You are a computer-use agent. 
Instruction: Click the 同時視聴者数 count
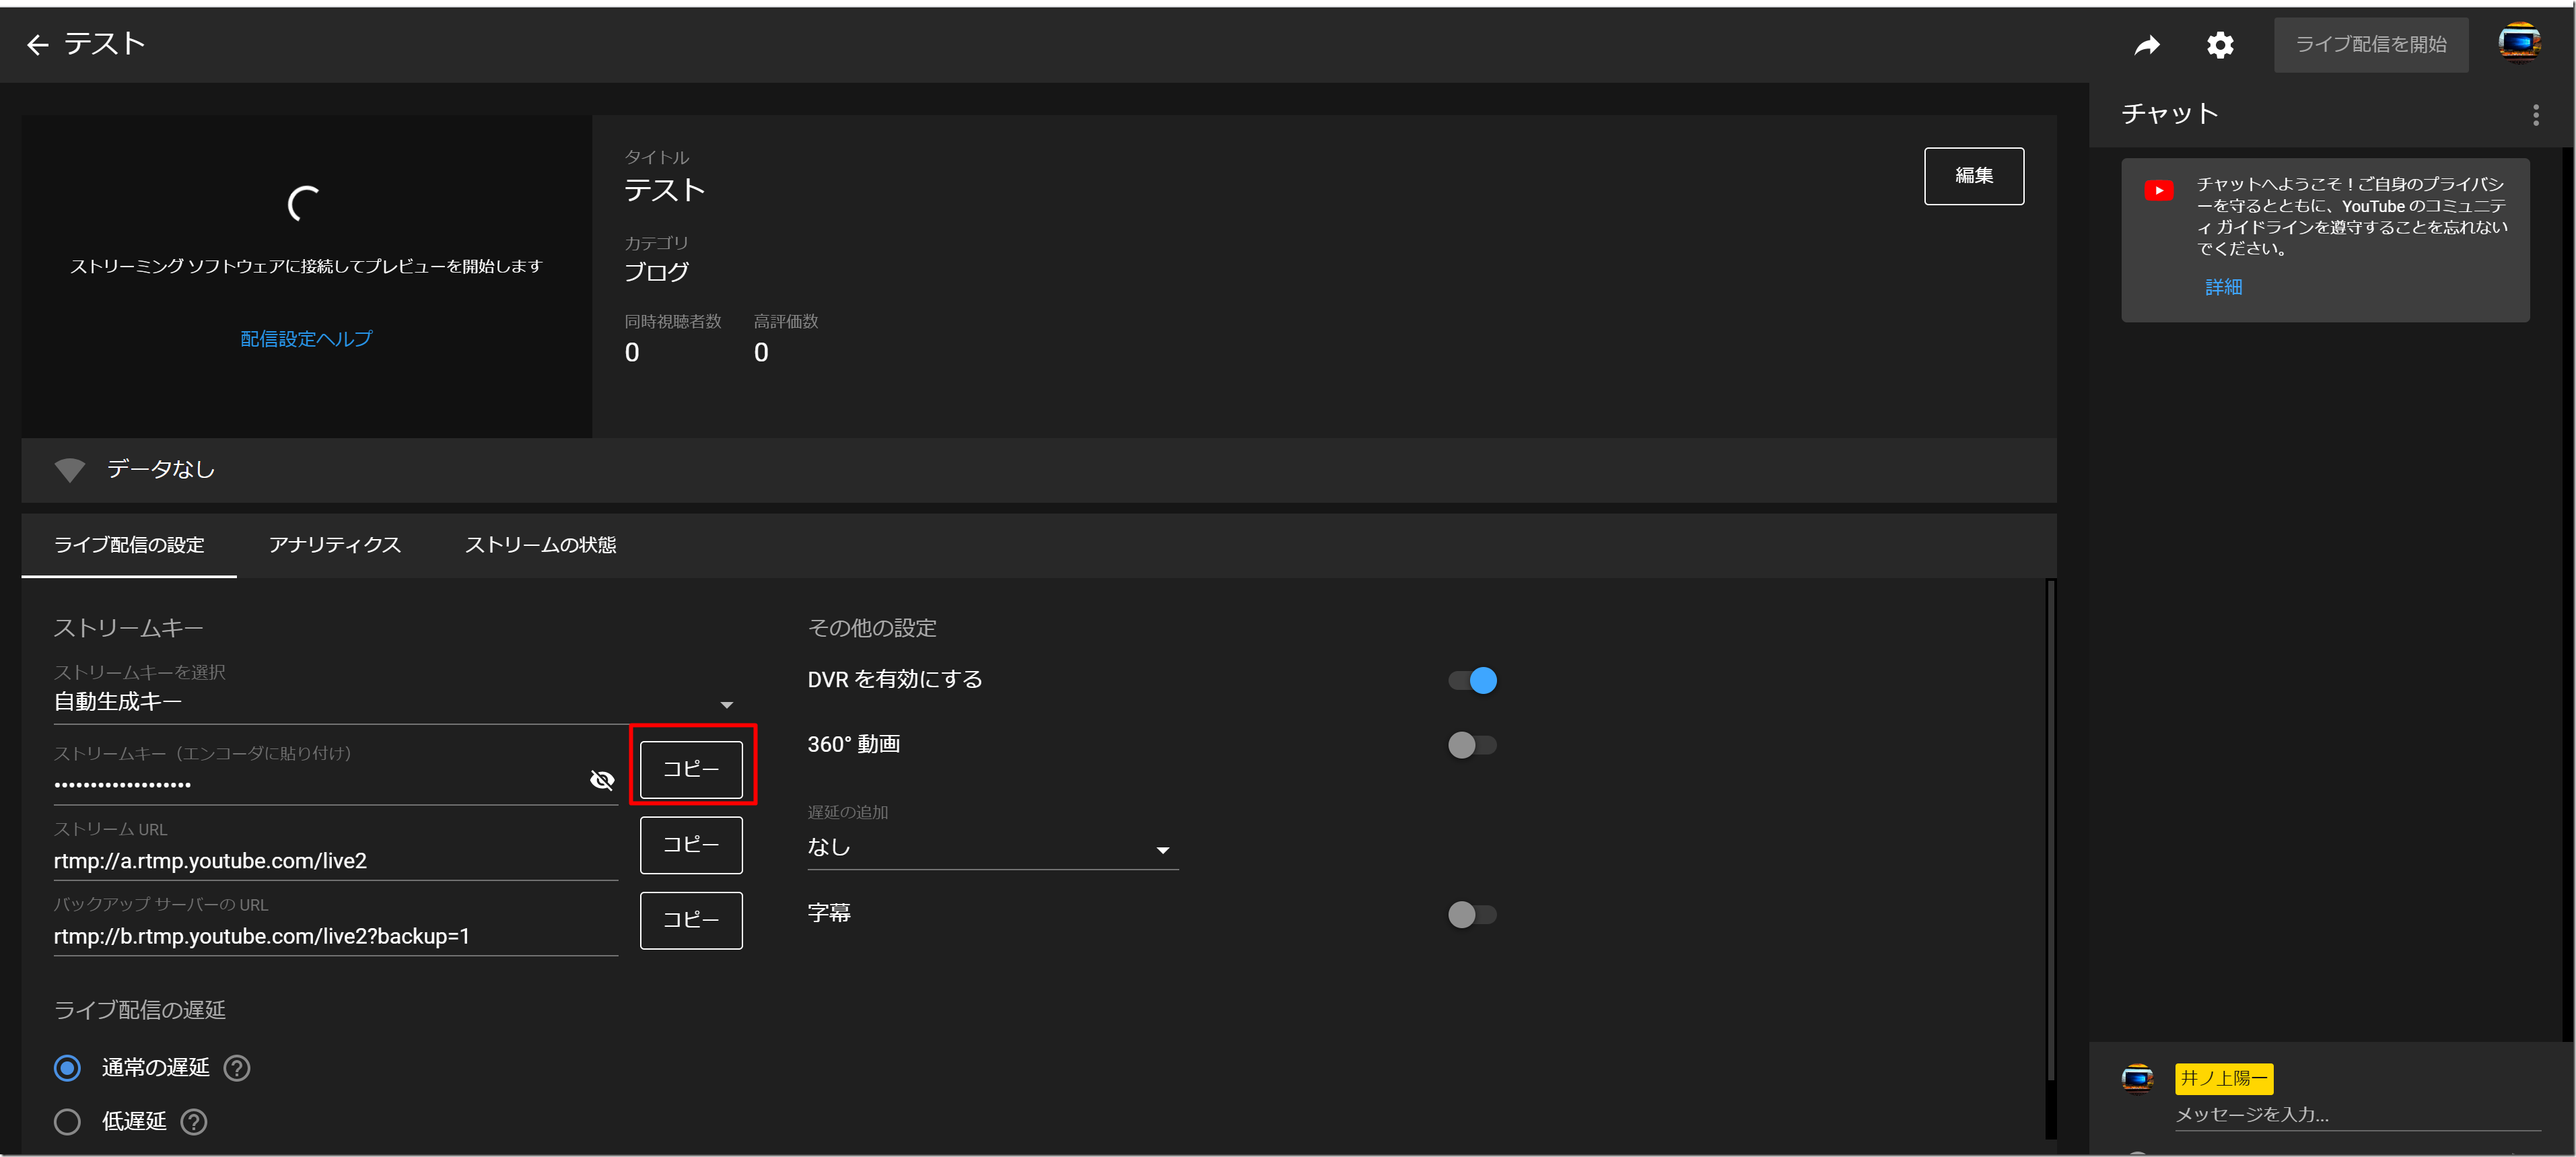tap(632, 352)
